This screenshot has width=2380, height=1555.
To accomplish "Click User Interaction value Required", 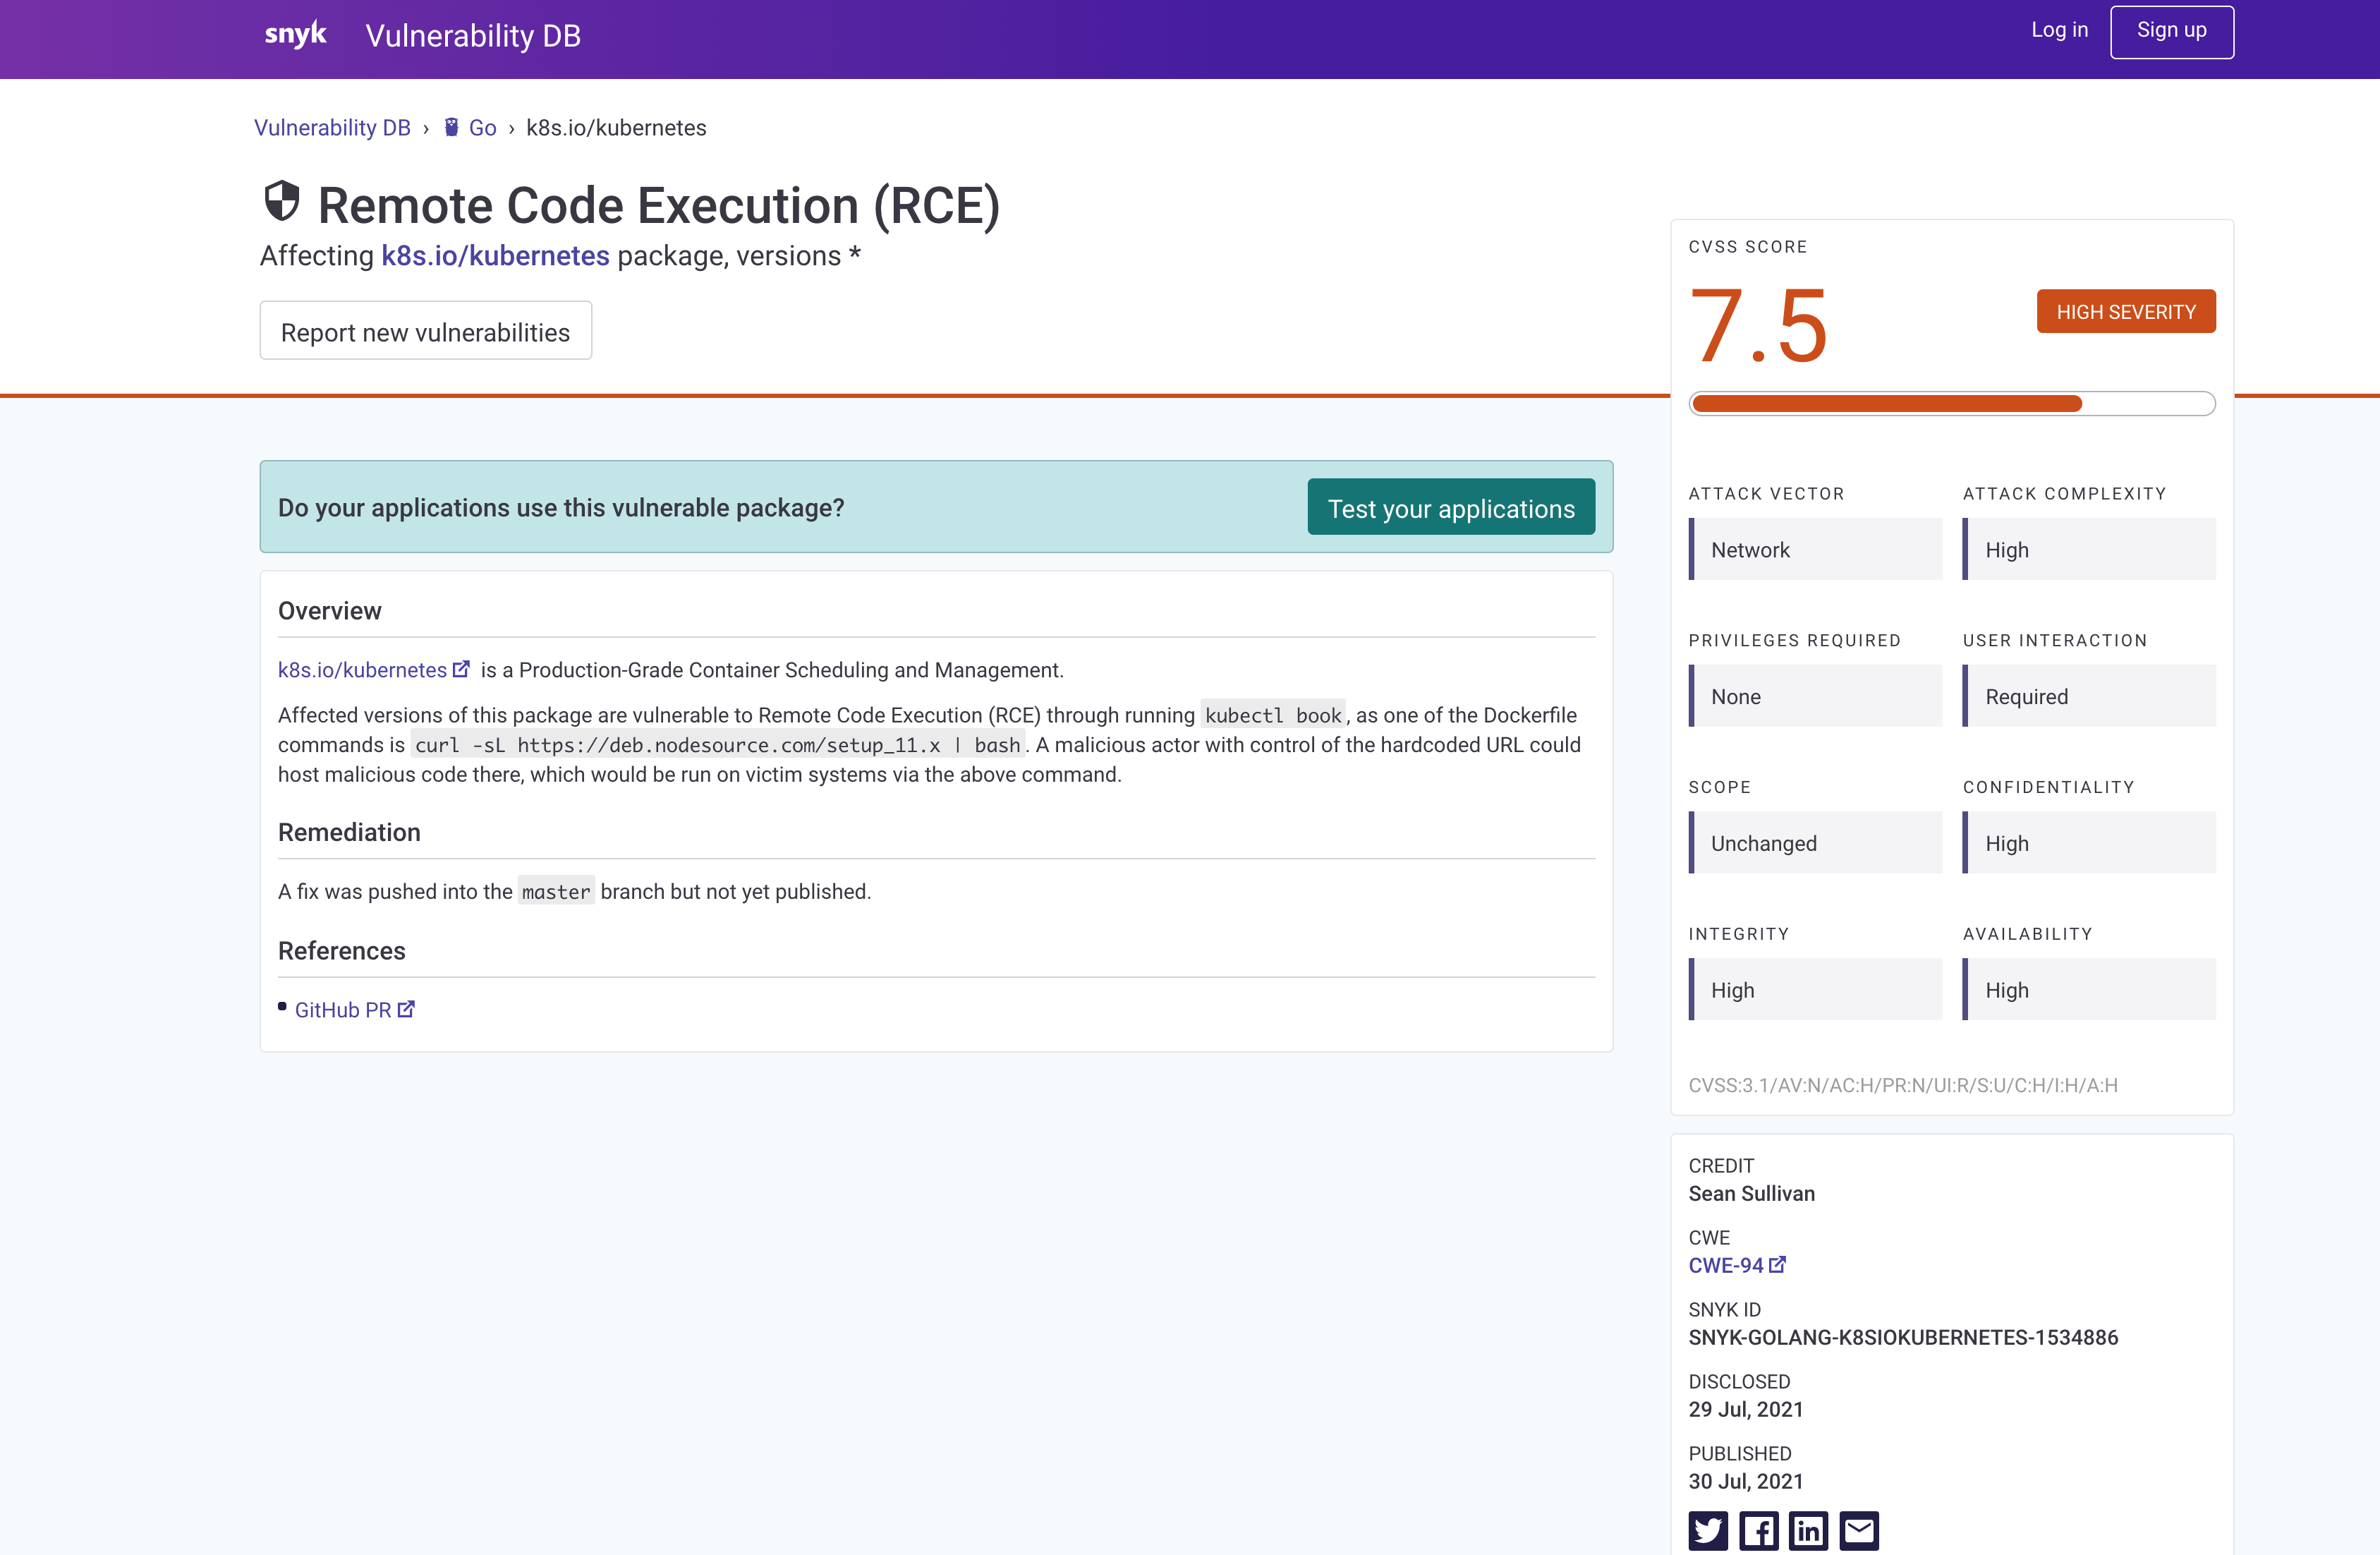I will 2089,696.
